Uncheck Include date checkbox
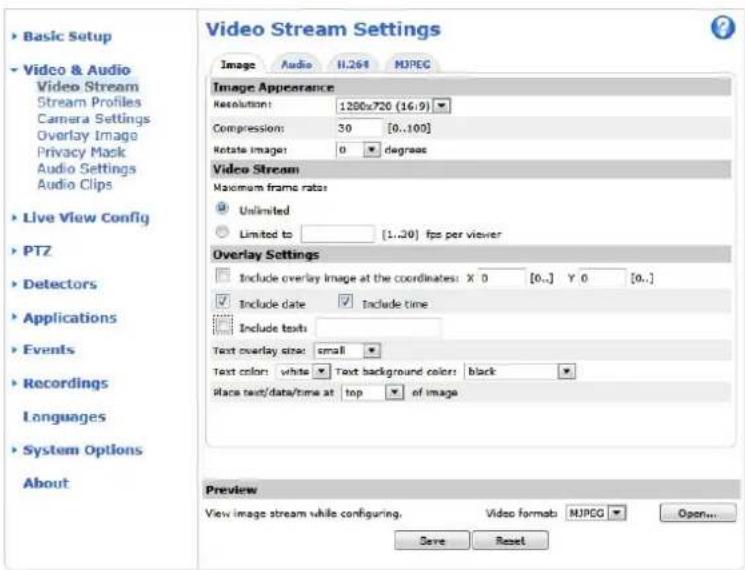The image size is (745, 570). [x=222, y=302]
